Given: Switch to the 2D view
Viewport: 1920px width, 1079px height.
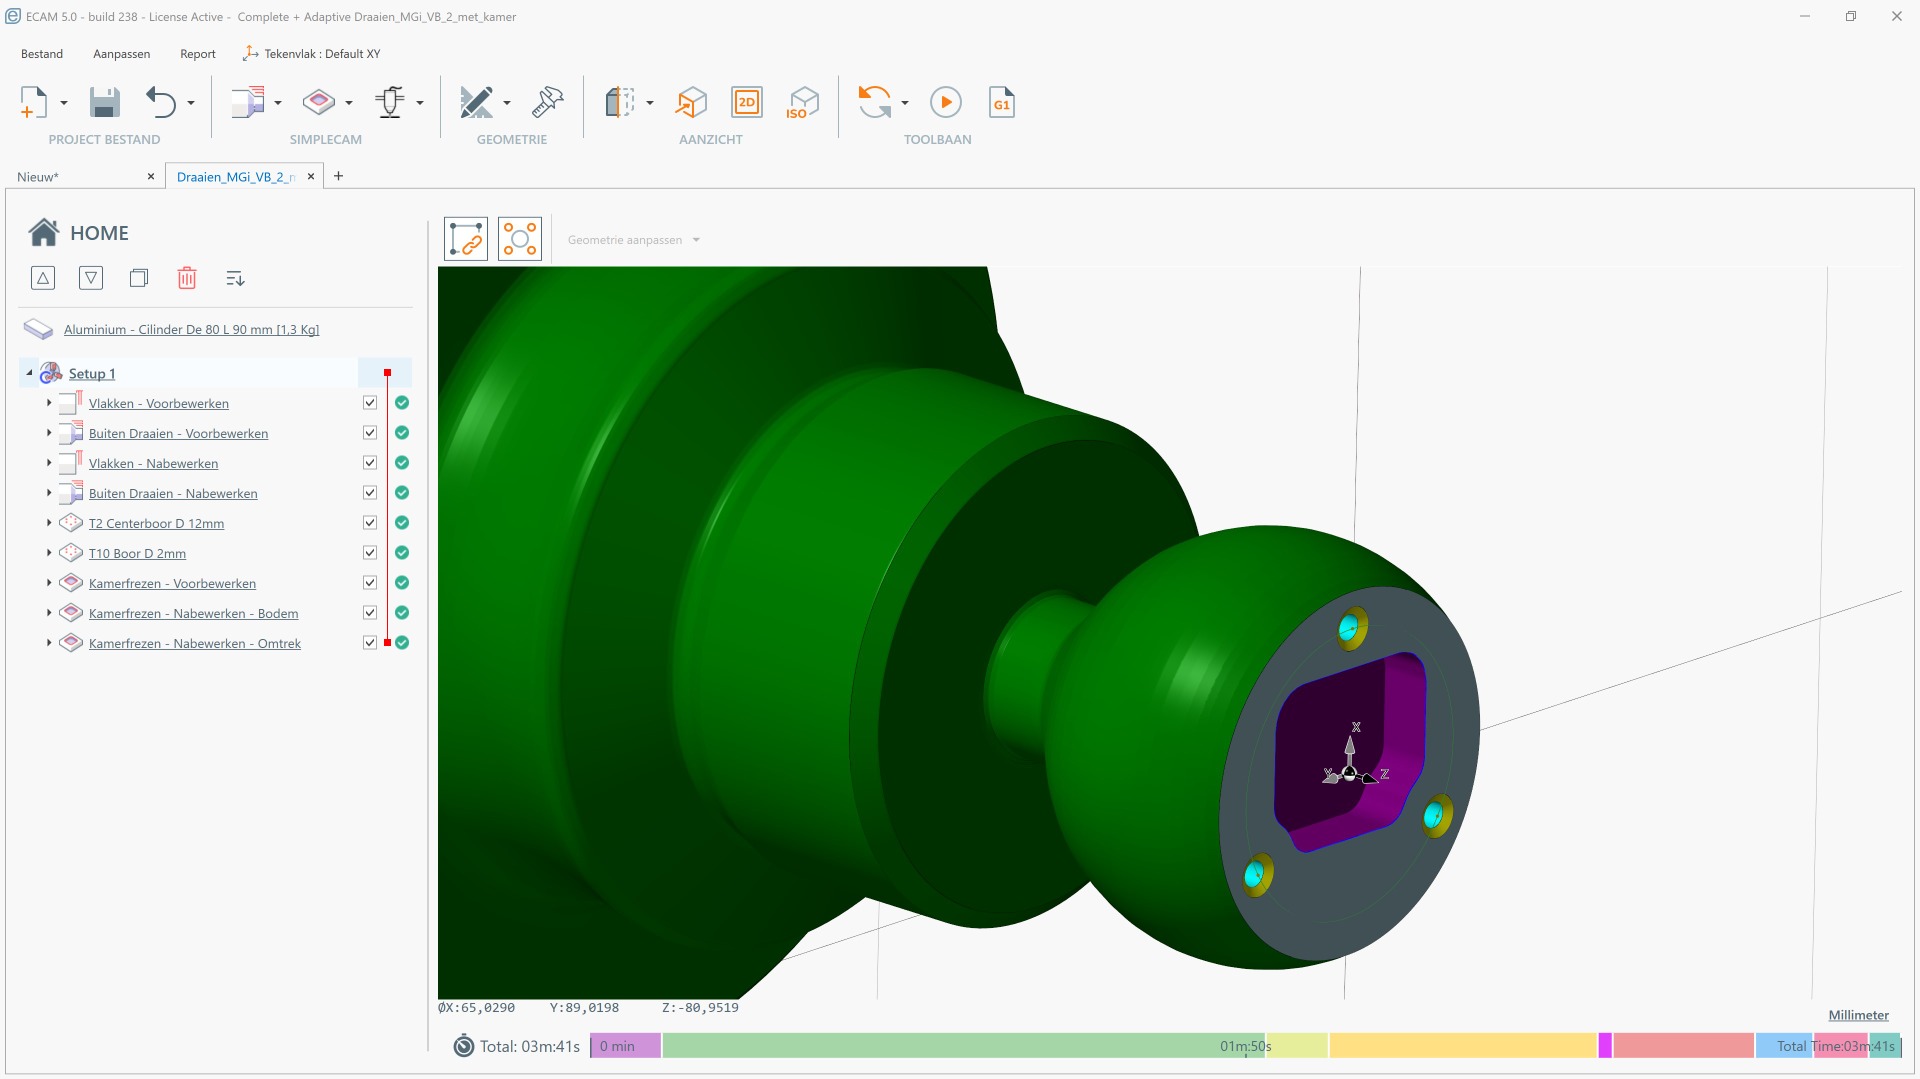Looking at the screenshot, I should point(747,102).
